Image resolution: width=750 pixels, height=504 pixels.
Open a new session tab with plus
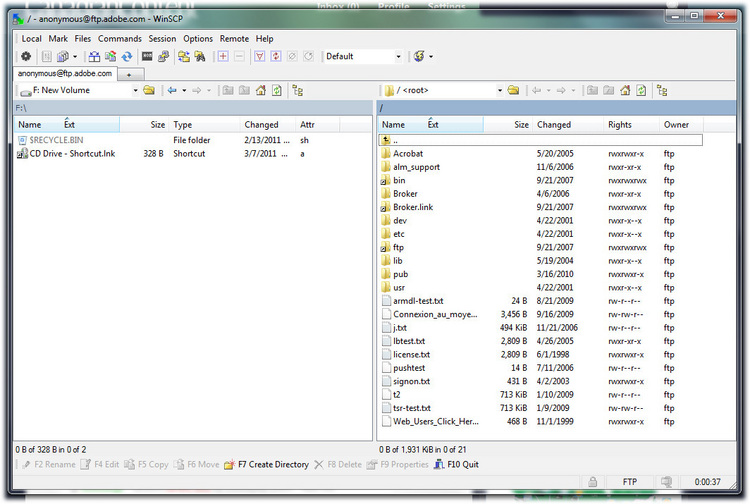[x=131, y=75]
